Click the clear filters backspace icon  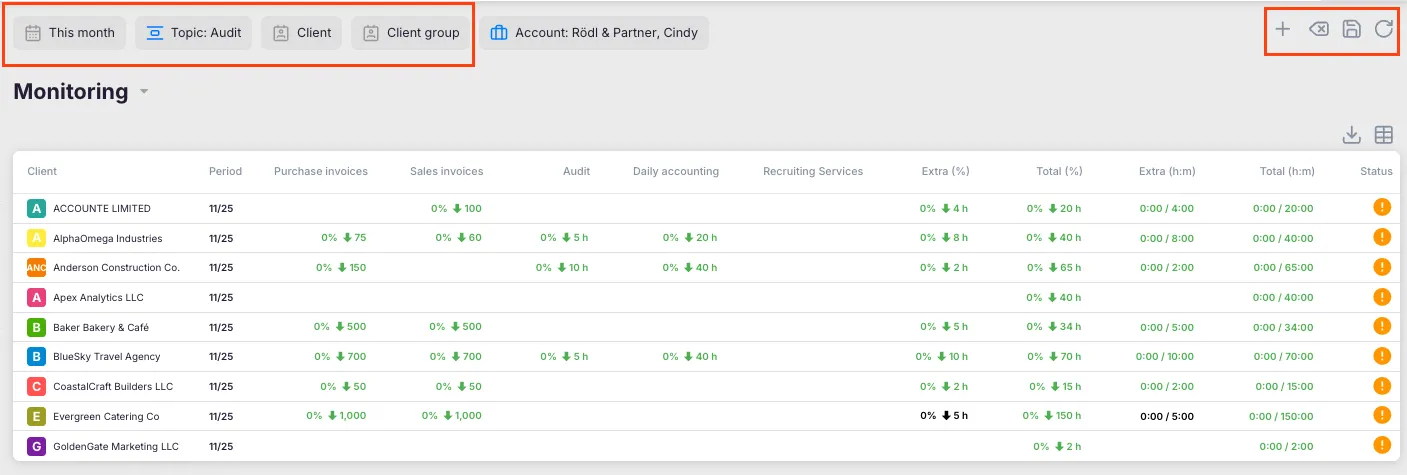tap(1318, 29)
